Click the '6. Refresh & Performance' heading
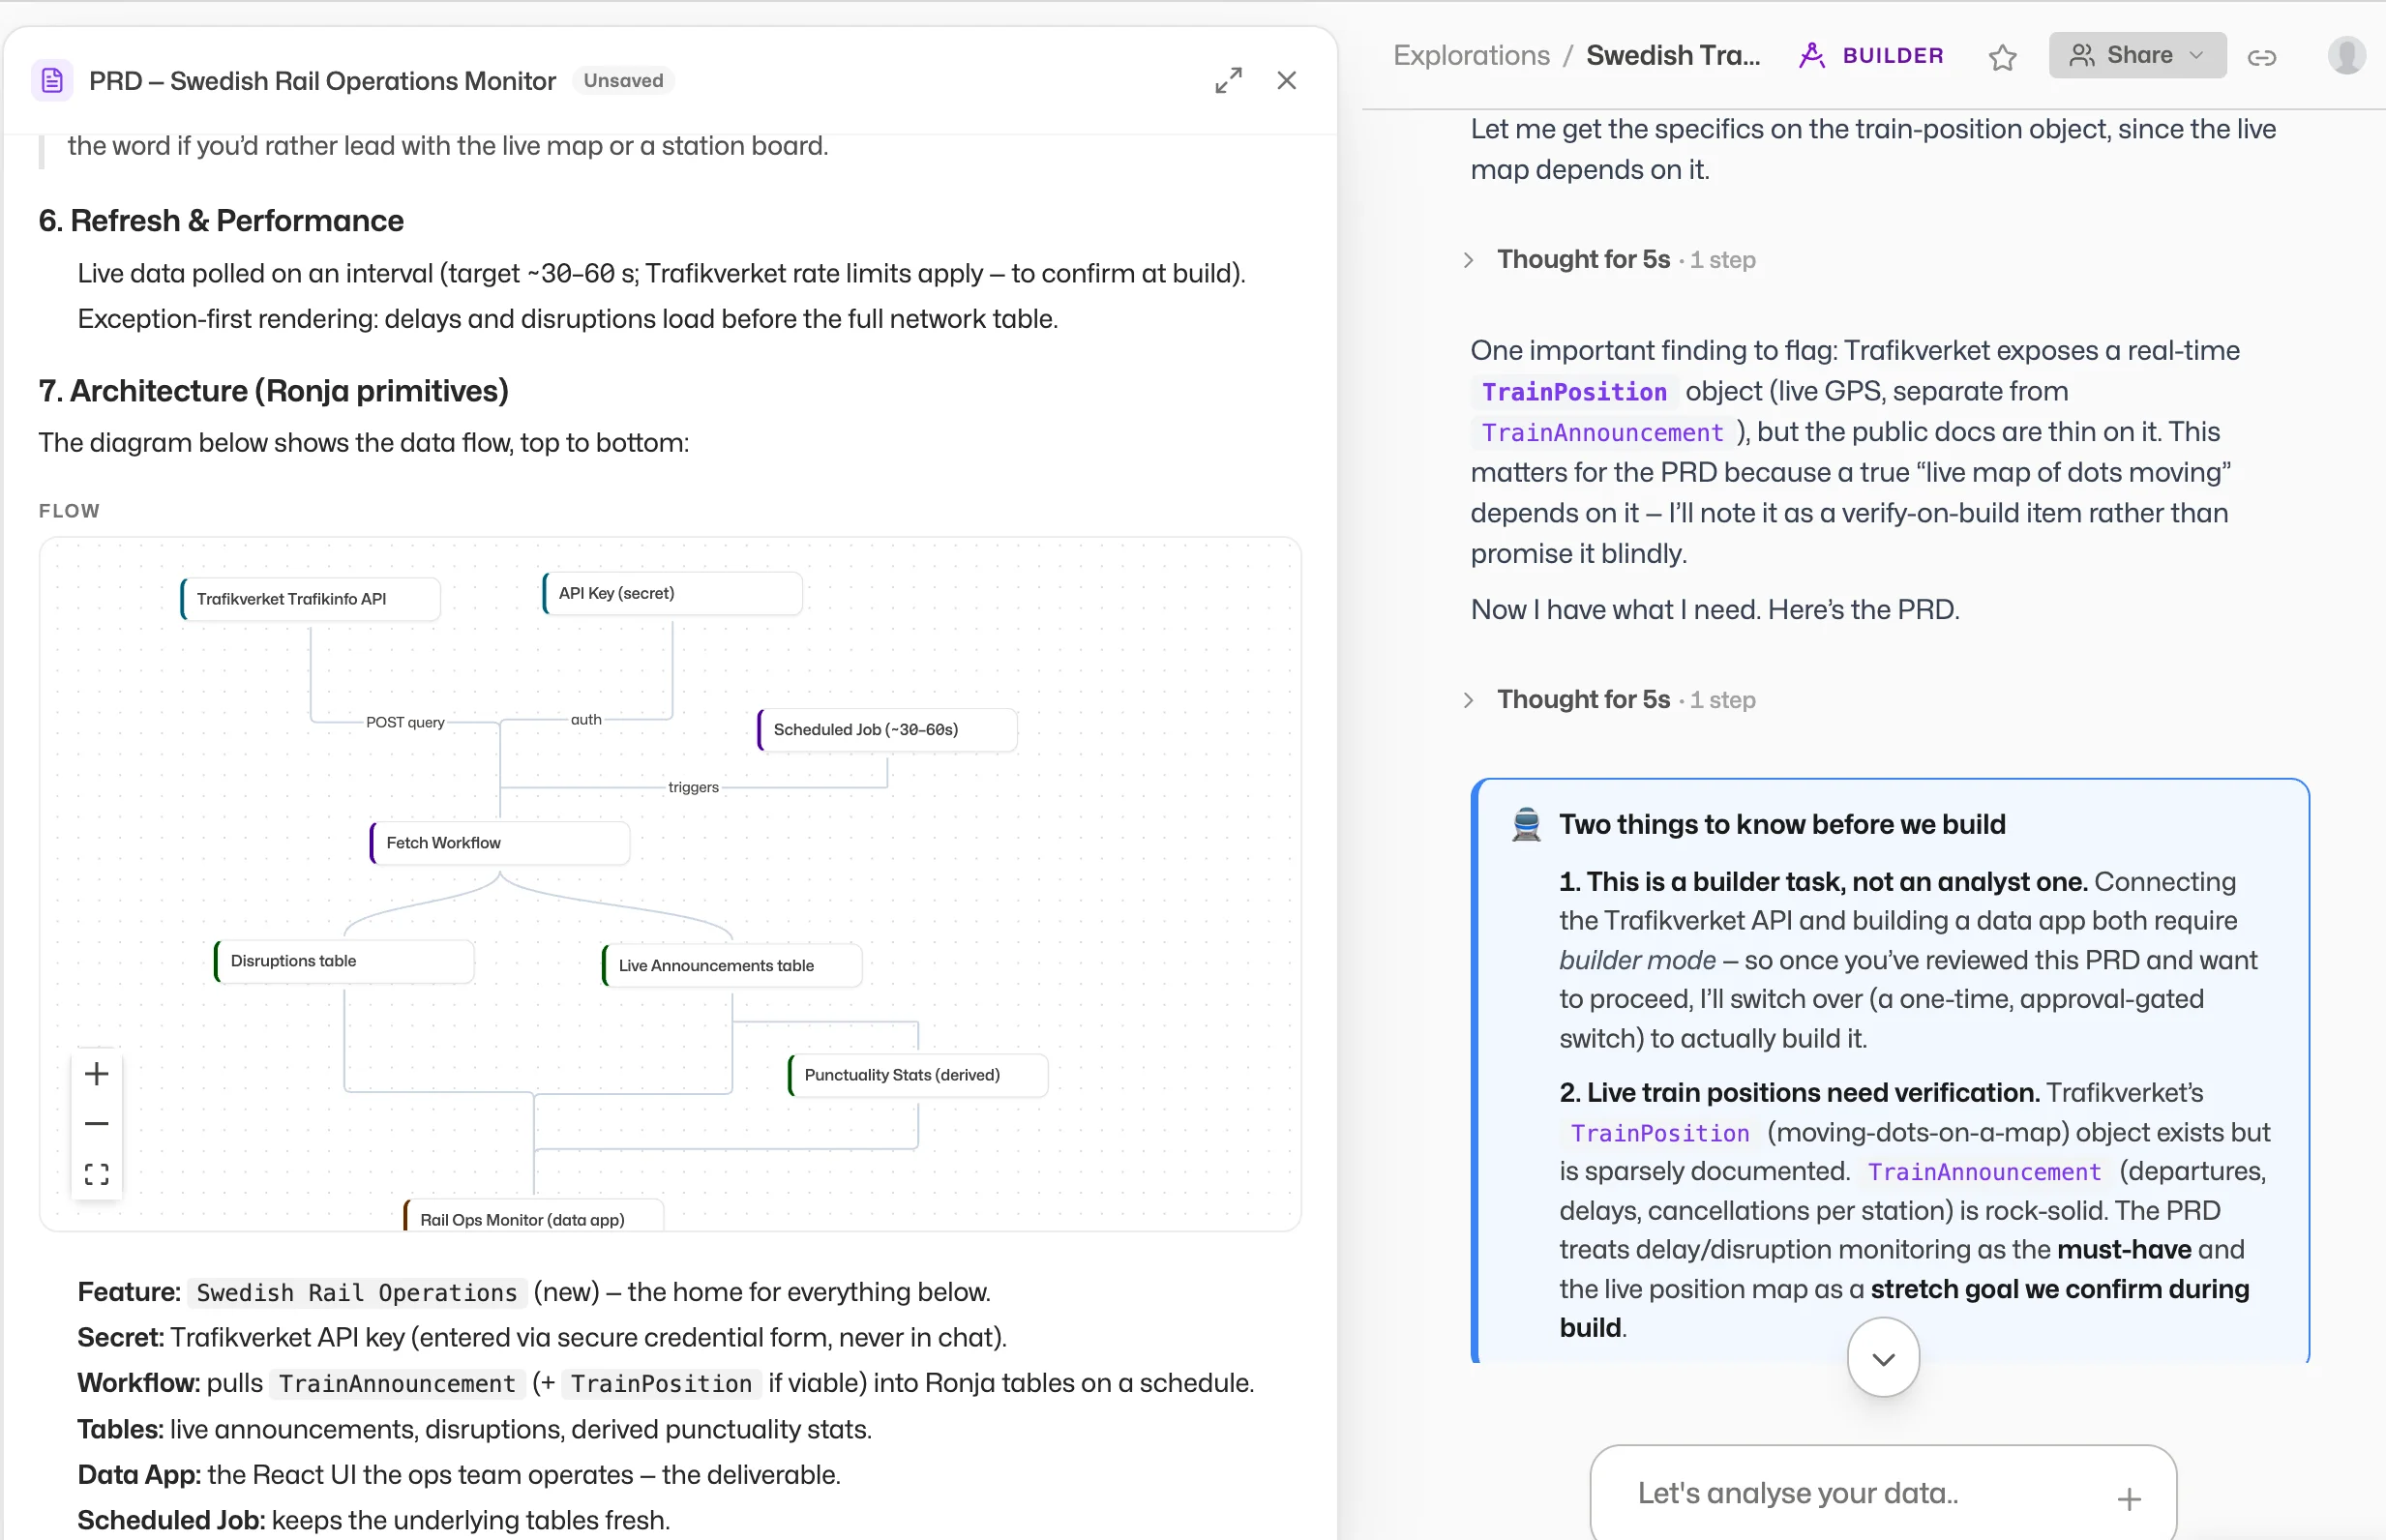The width and height of the screenshot is (2386, 1540). [x=221, y=221]
